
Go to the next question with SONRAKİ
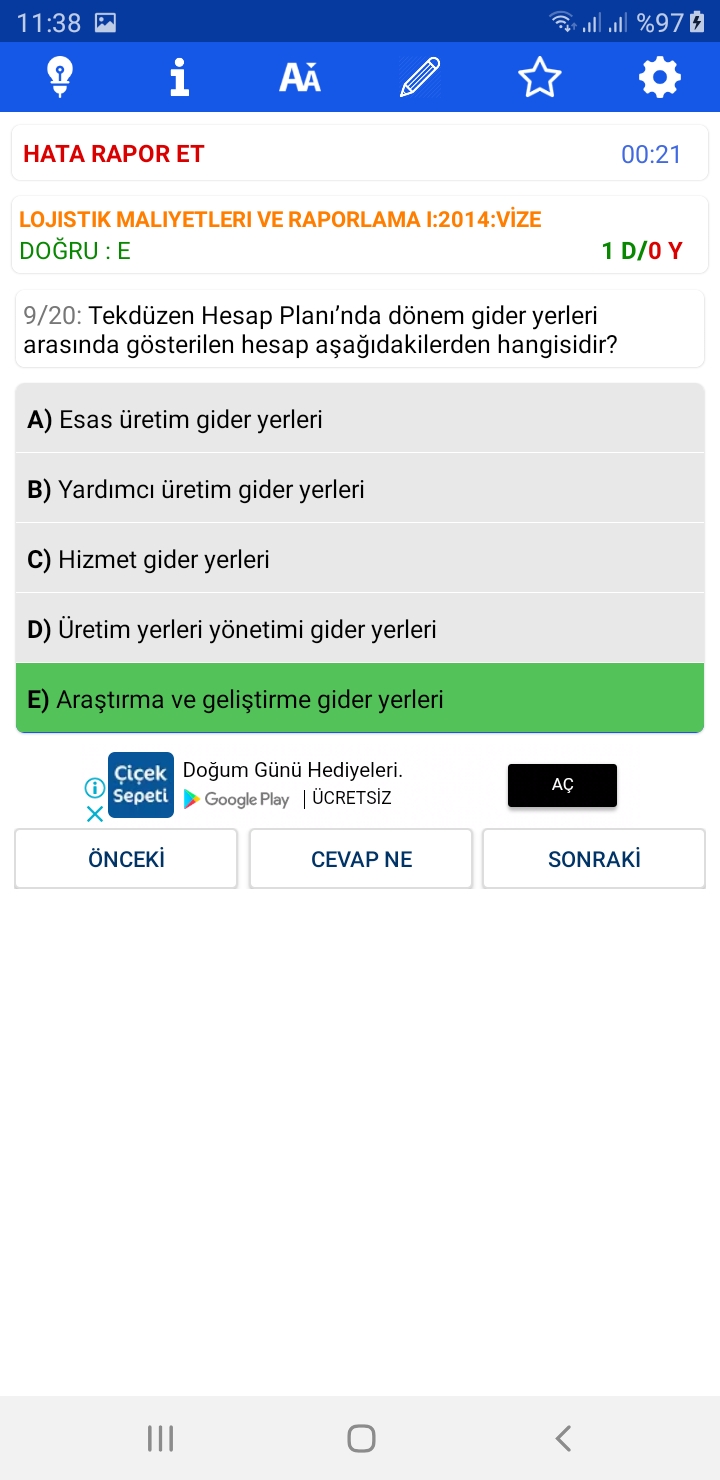coord(594,859)
